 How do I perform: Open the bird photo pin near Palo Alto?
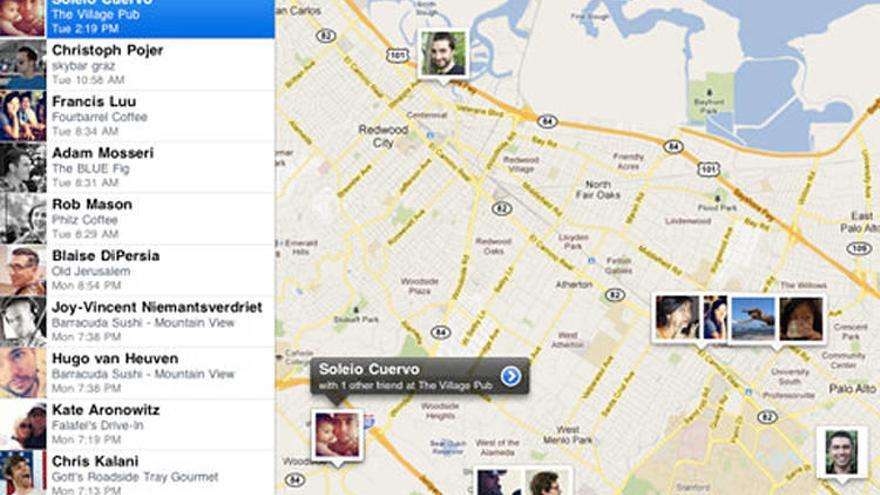753,318
